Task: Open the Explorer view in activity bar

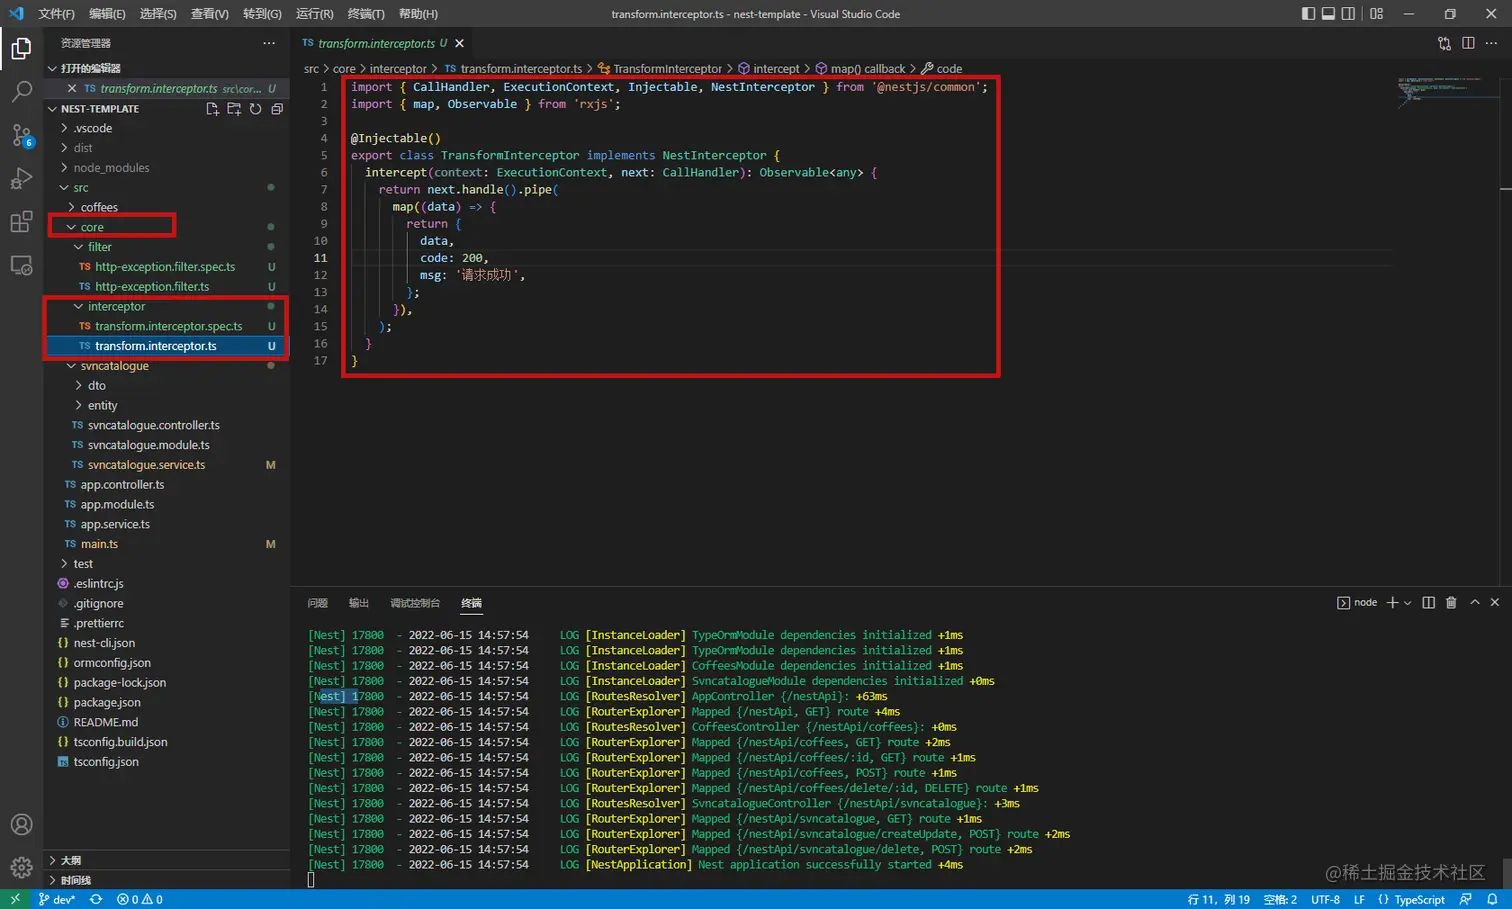Action: click(21, 48)
